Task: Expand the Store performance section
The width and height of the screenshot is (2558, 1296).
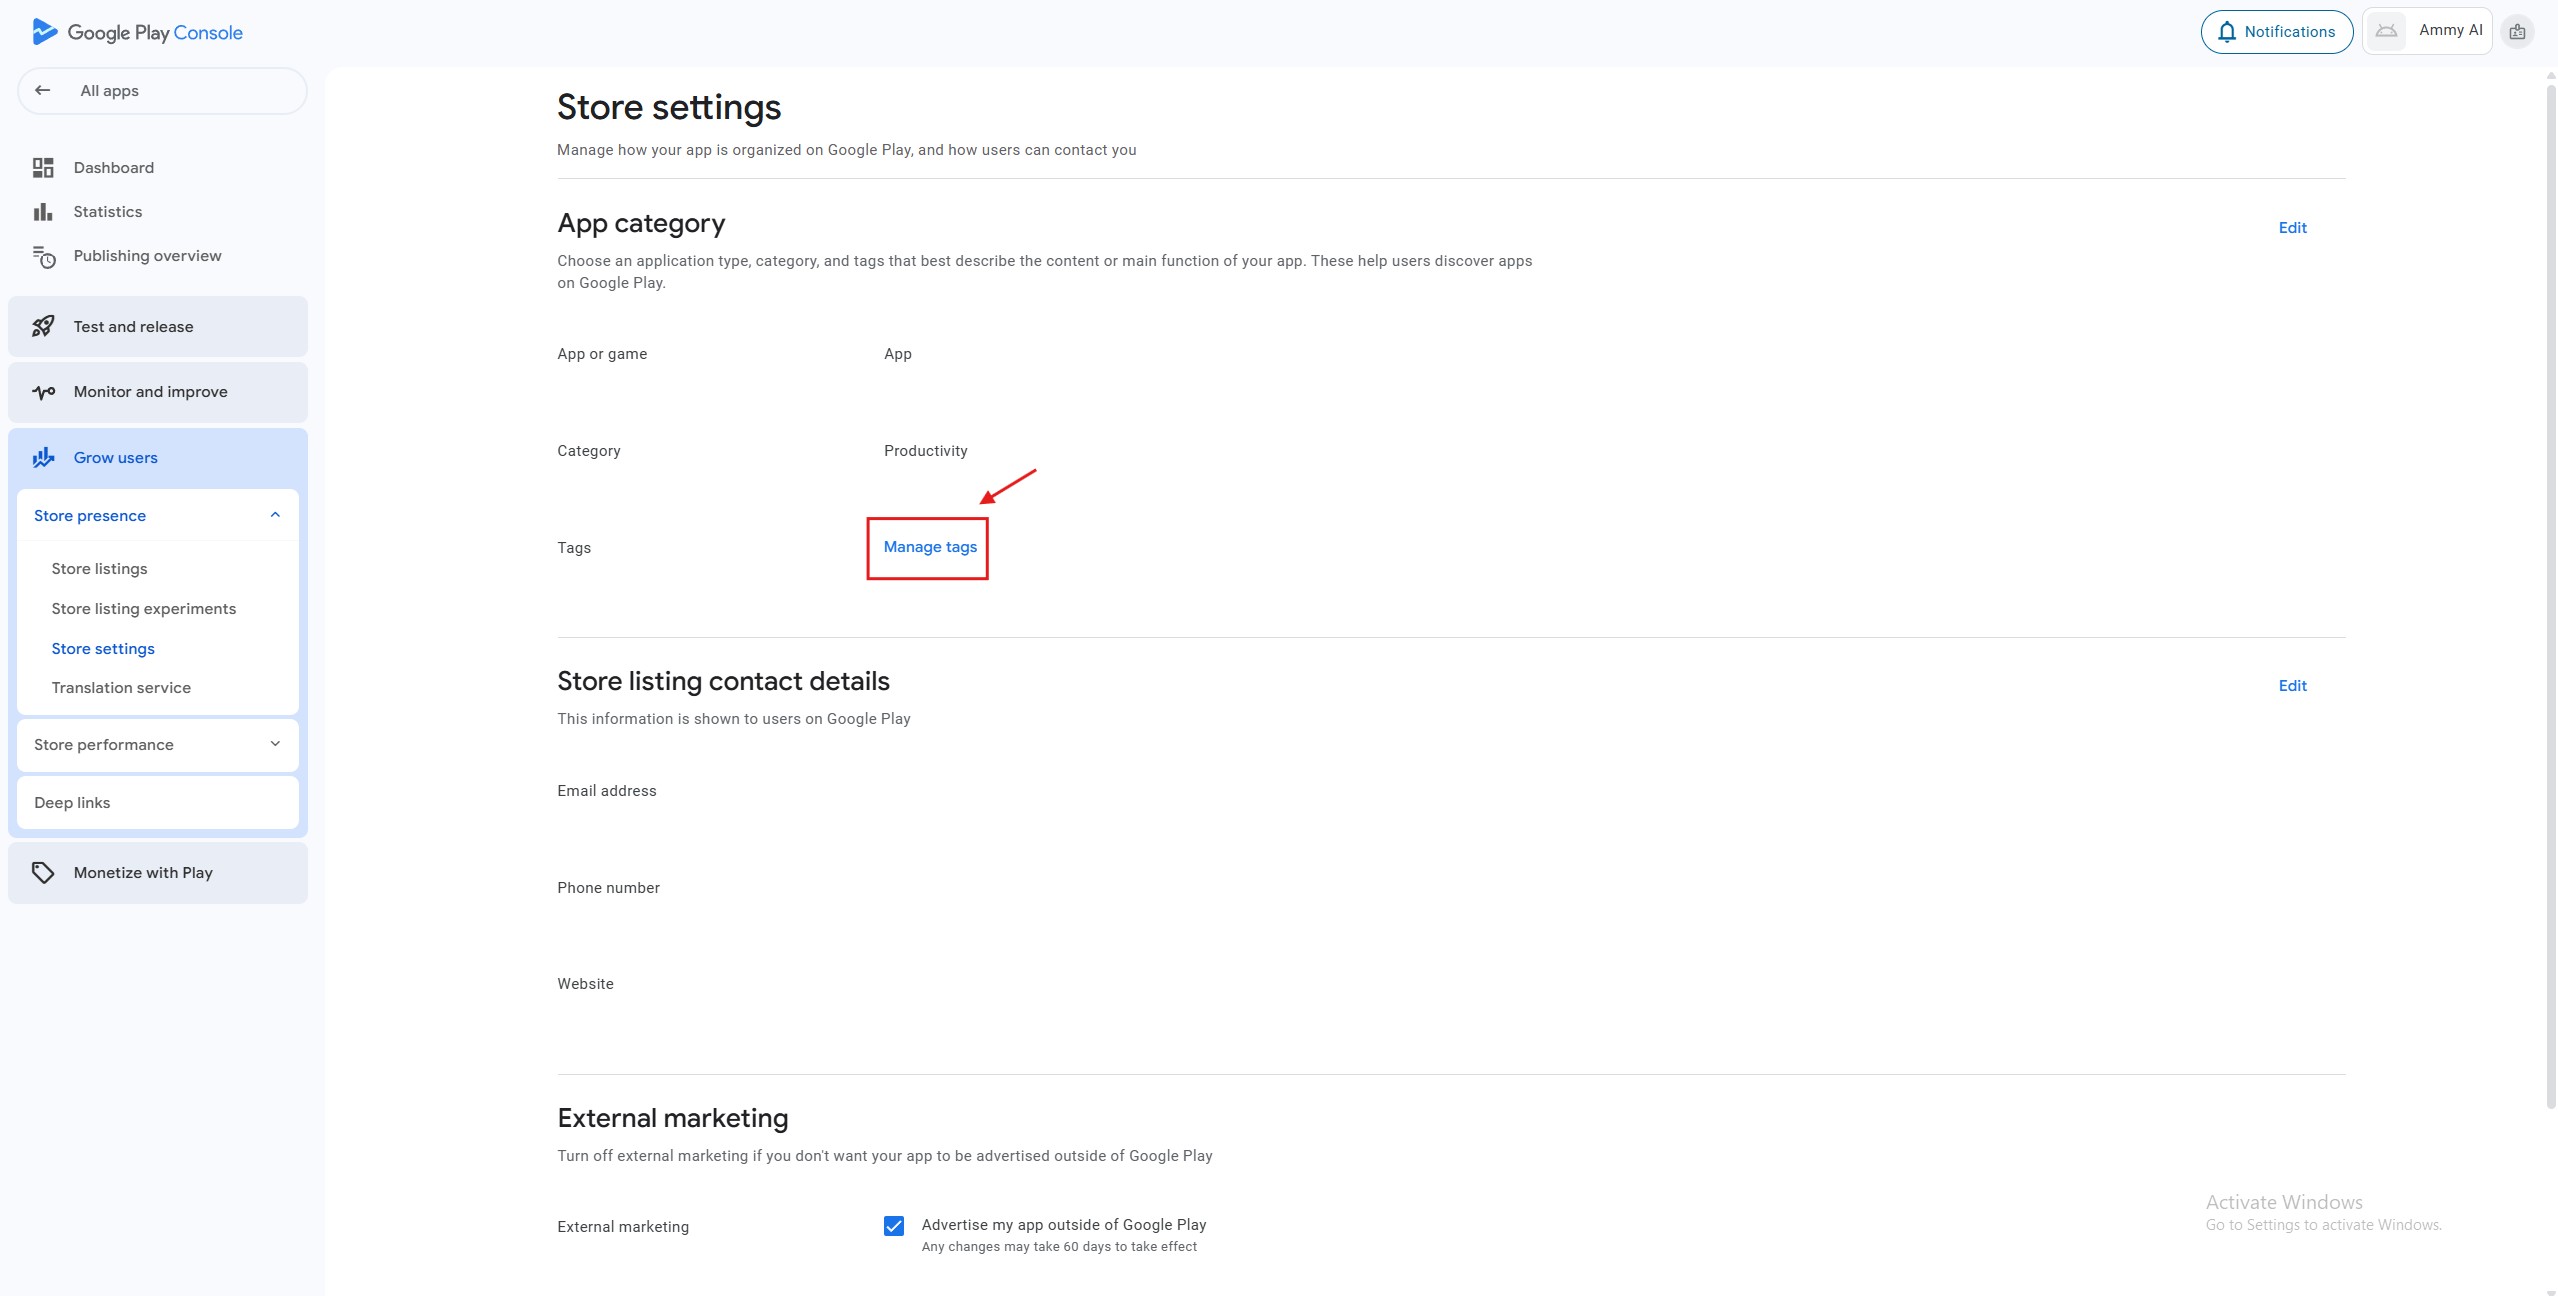Action: [x=275, y=744]
